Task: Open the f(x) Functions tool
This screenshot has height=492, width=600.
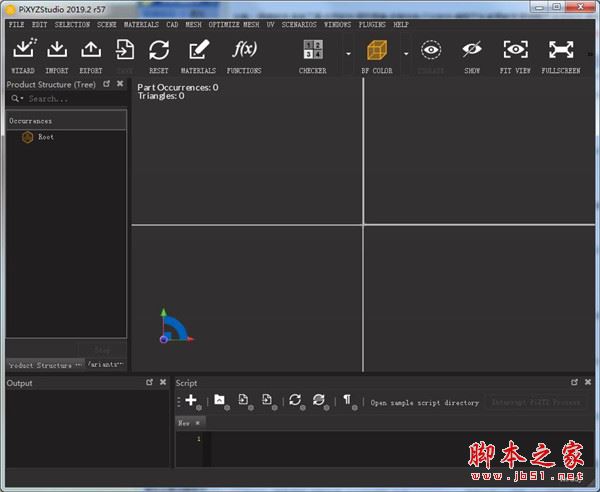Action: click(x=244, y=49)
